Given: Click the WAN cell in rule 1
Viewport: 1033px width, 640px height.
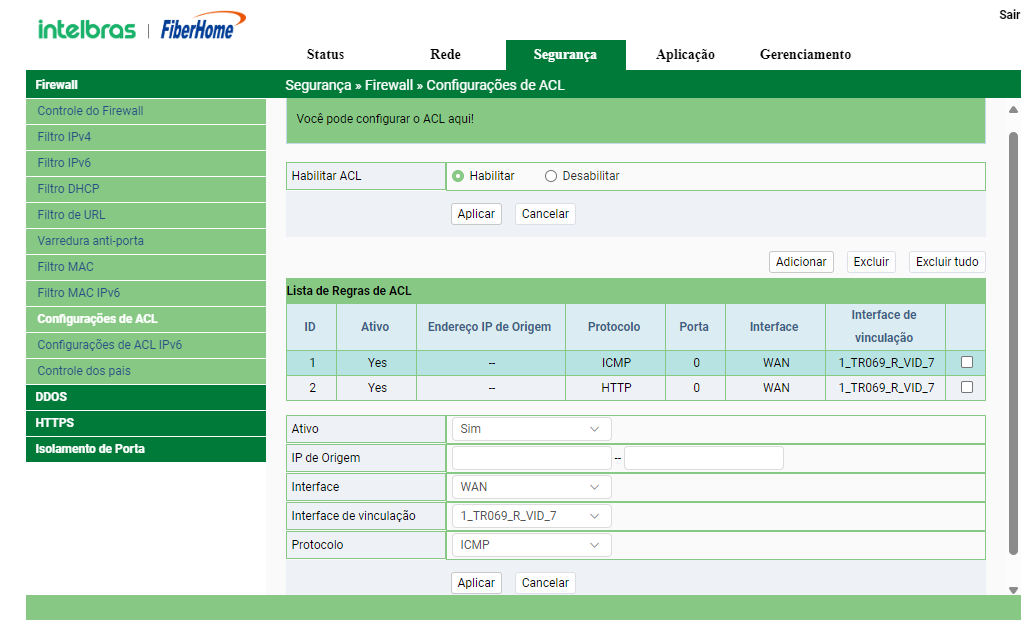Looking at the screenshot, I should coord(775,363).
